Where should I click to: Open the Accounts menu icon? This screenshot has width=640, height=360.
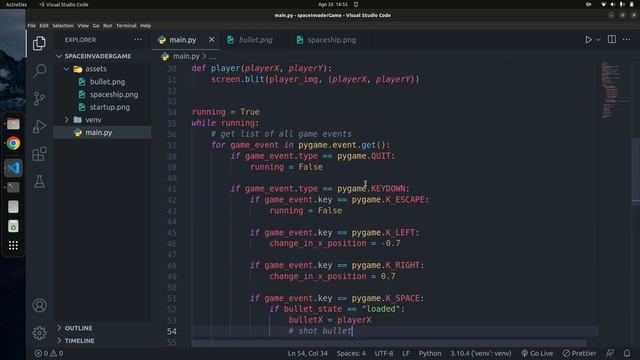pyautogui.click(x=39, y=305)
